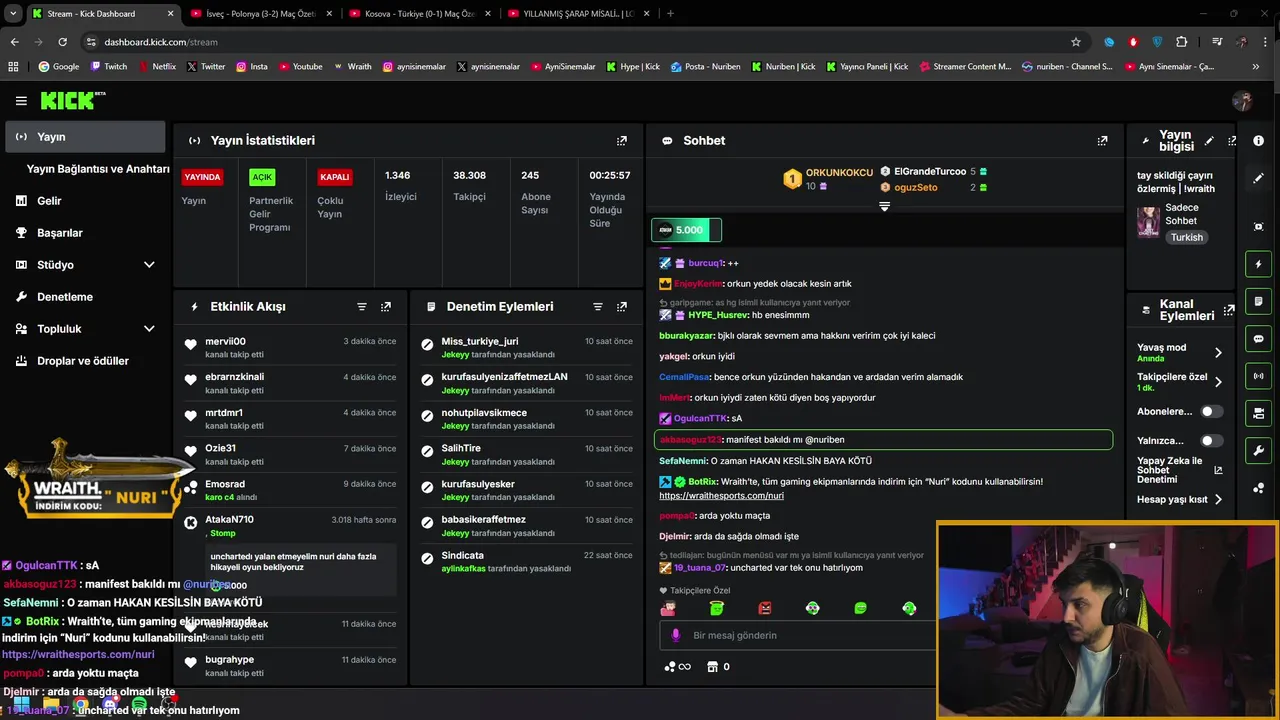The image size is (1280, 720).
Task: Open the tab search dropdown in Chrome
Action: point(14,14)
